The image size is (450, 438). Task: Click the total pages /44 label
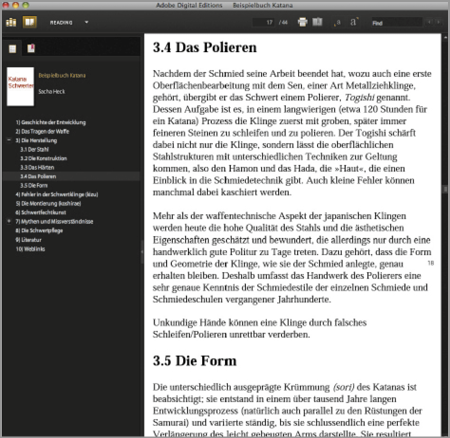click(283, 22)
